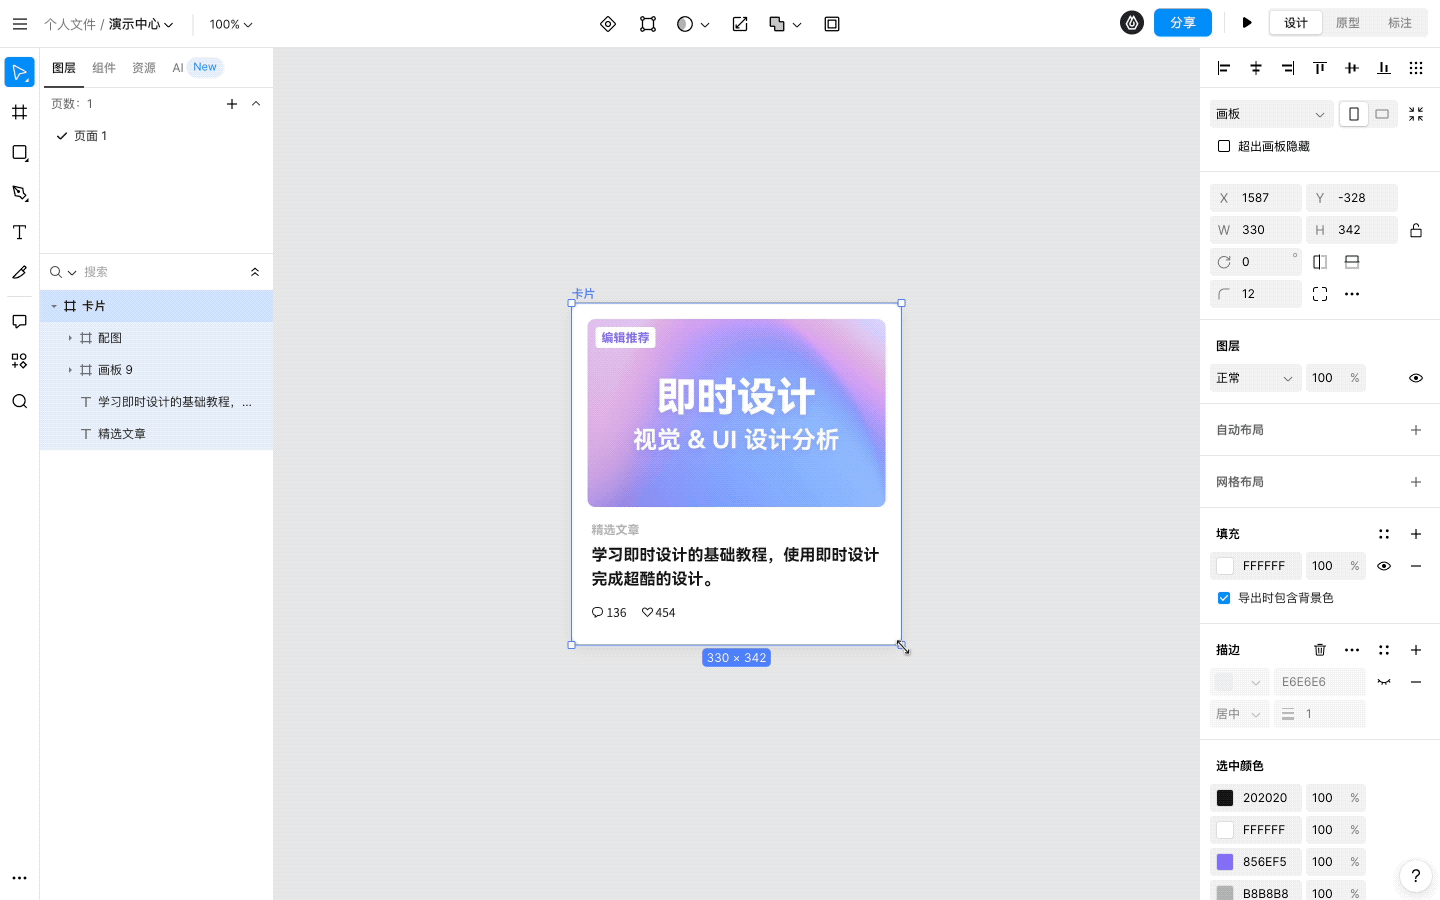This screenshot has width=1440, height=900.
Task: Switch to the 组件 tab
Action: (x=104, y=68)
